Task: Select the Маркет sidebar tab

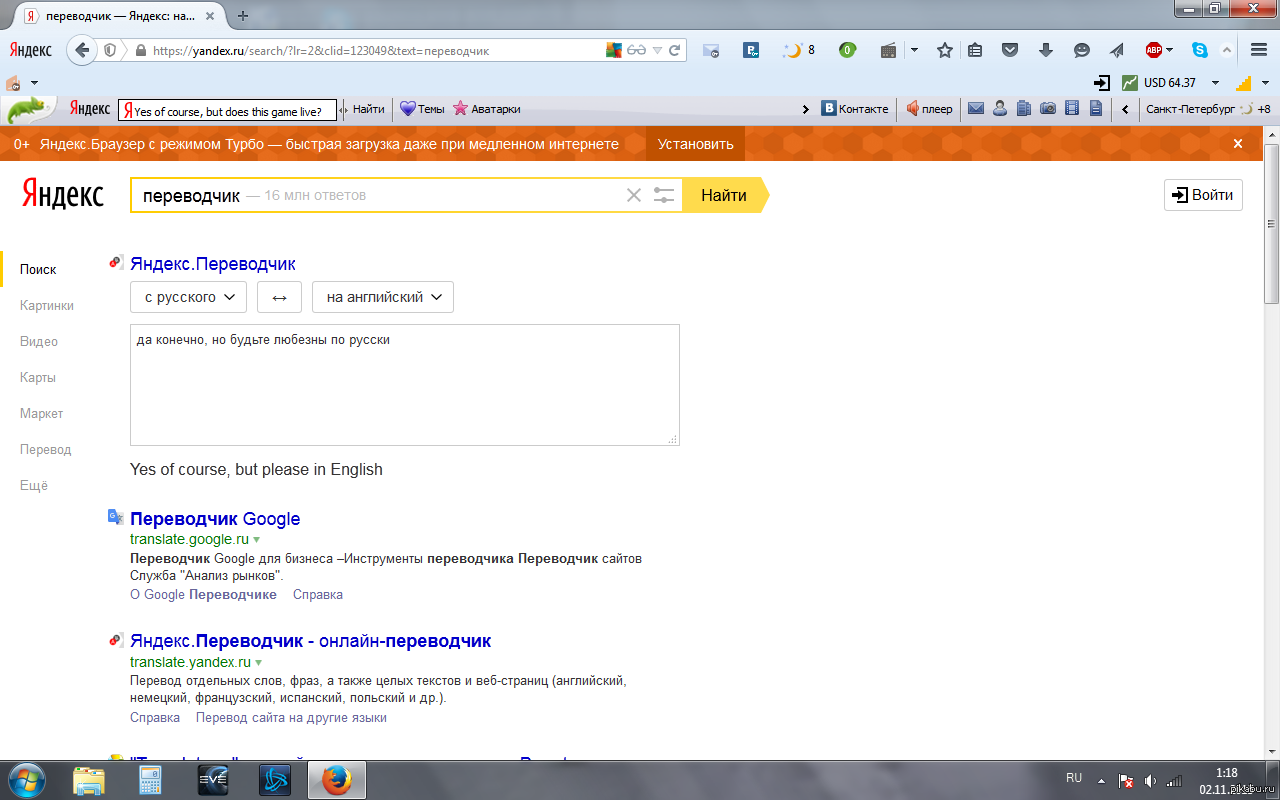Action: point(41,413)
